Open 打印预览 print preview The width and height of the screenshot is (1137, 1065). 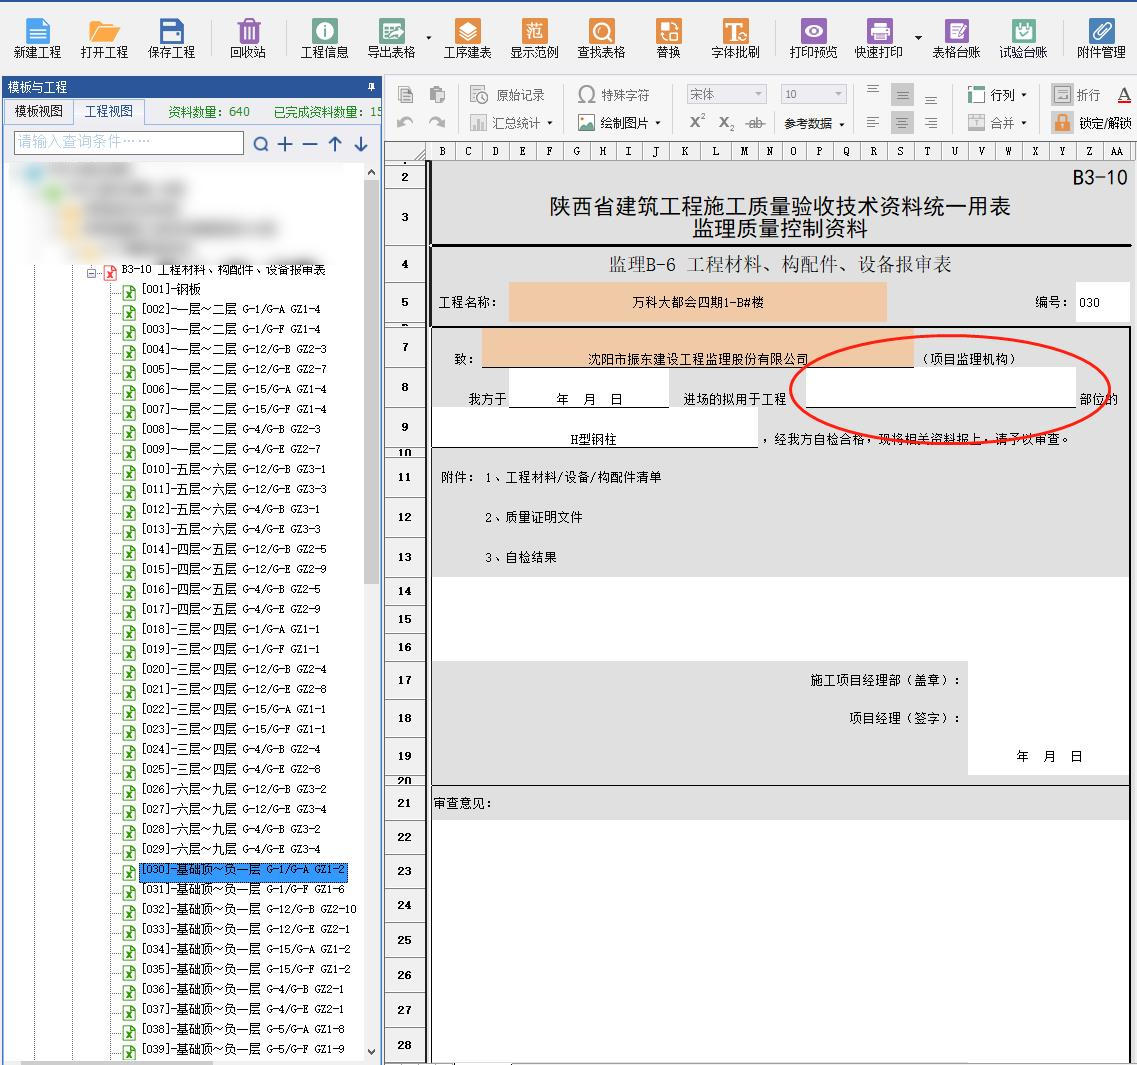coord(813,38)
